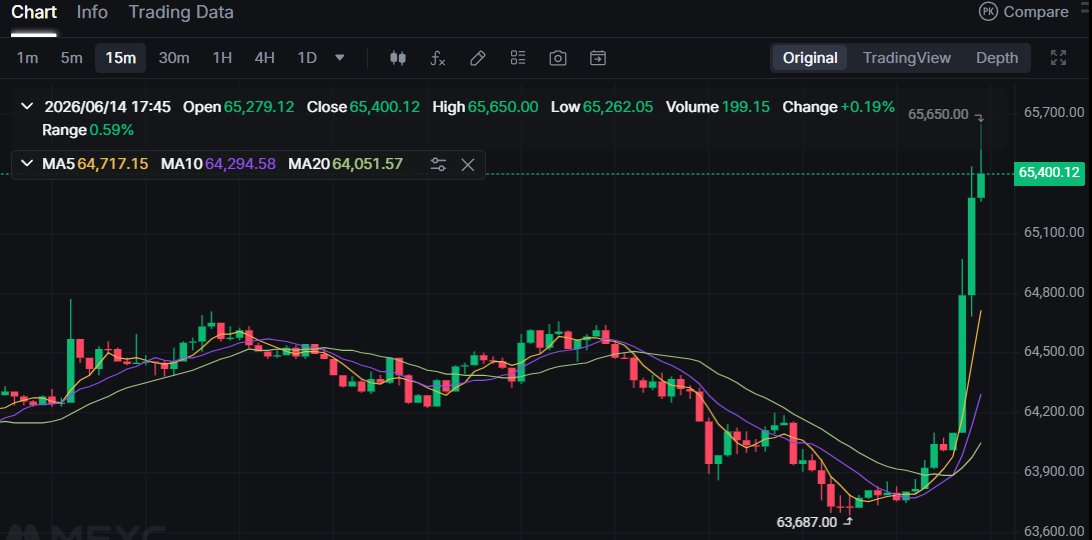Click the 65,100.00 price axis label
This screenshot has width=1092, height=540.
1054,232
